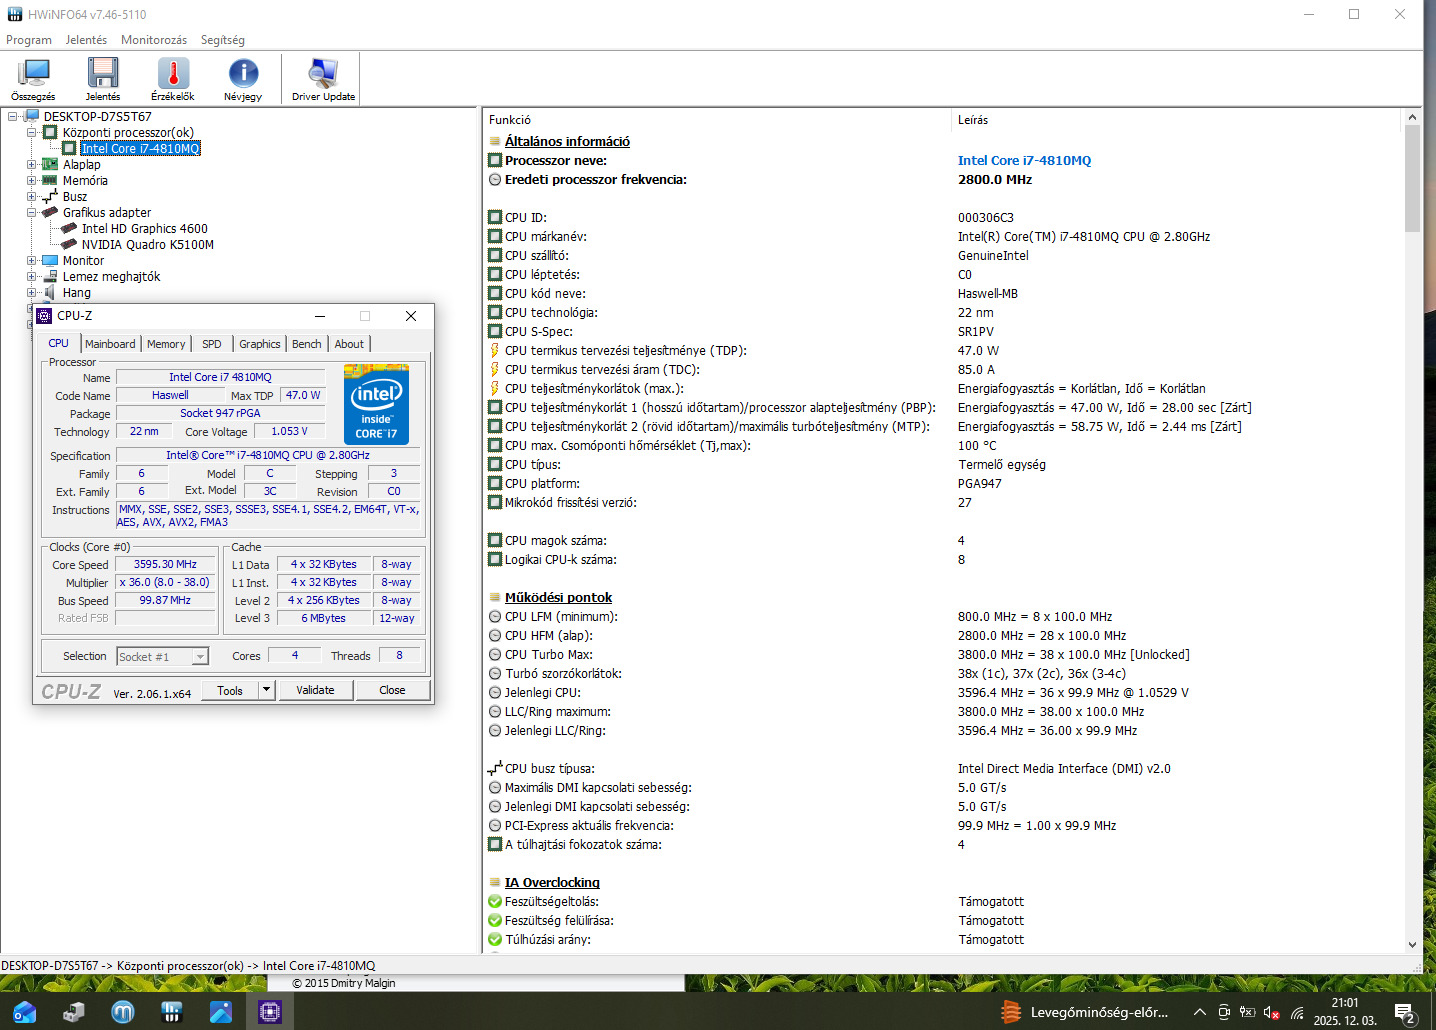
Task: Open the Jelentés menu in the menu bar
Action: coord(86,40)
